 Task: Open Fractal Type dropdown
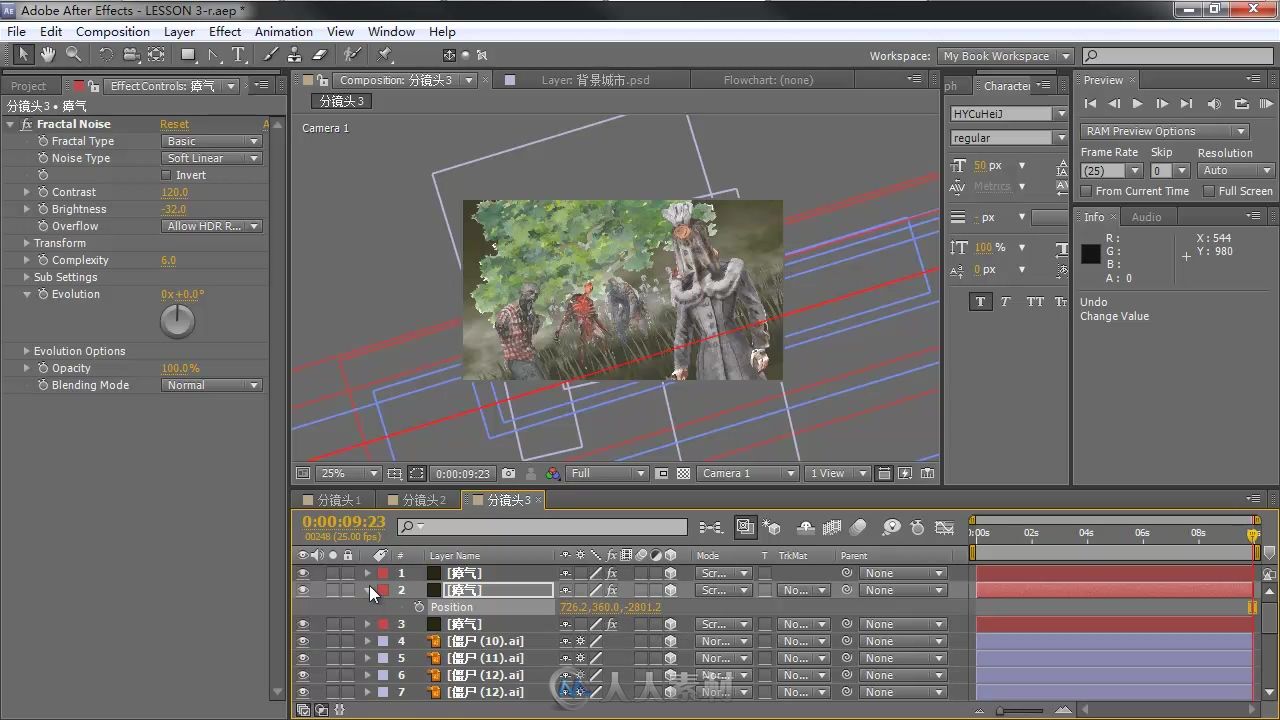[211, 141]
